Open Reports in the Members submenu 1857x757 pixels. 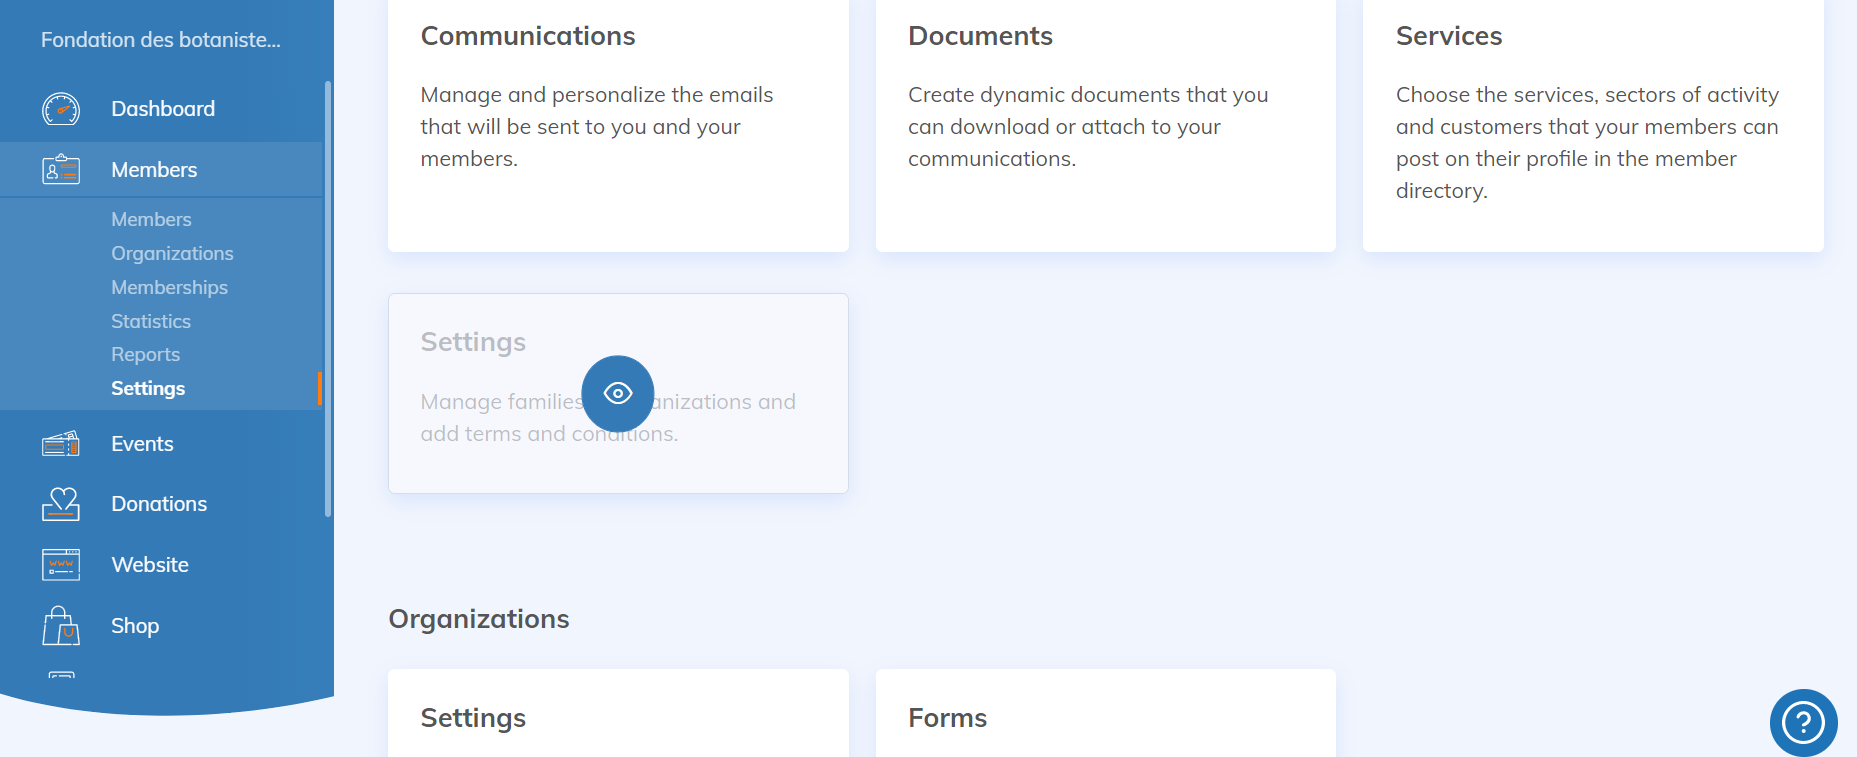(145, 355)
